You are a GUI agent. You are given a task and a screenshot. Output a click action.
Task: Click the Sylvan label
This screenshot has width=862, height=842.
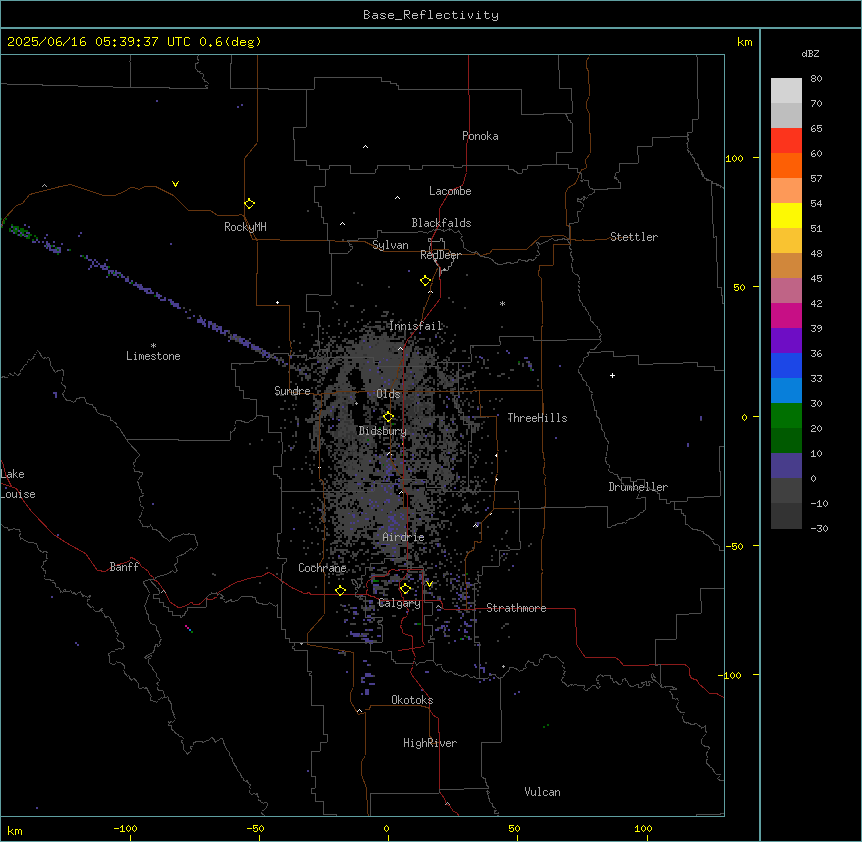[390, 245]
